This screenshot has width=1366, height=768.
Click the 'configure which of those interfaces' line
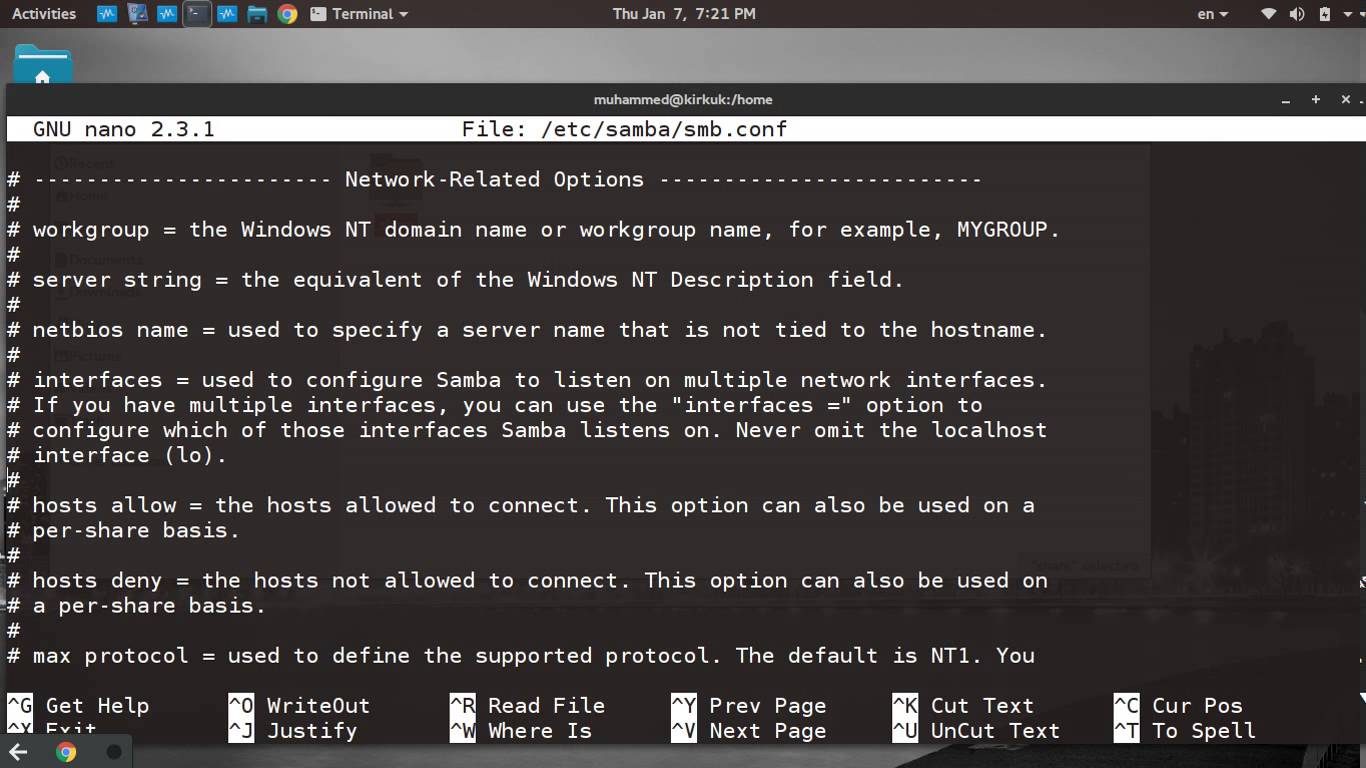527,430
